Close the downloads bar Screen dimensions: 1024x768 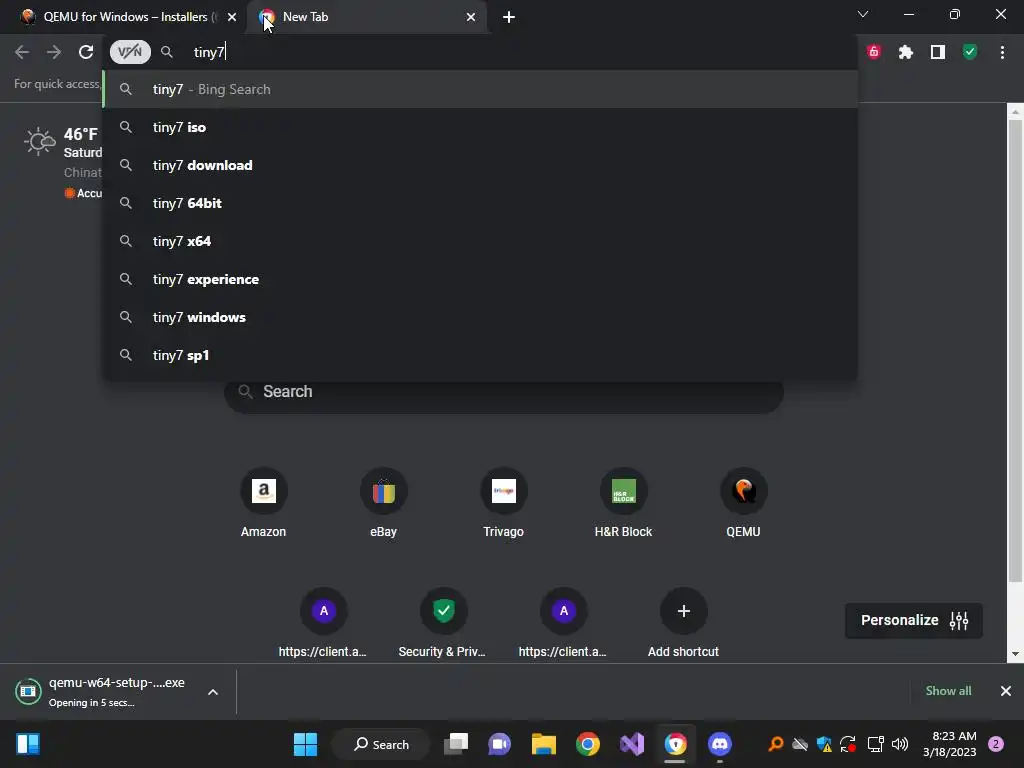1006,691
